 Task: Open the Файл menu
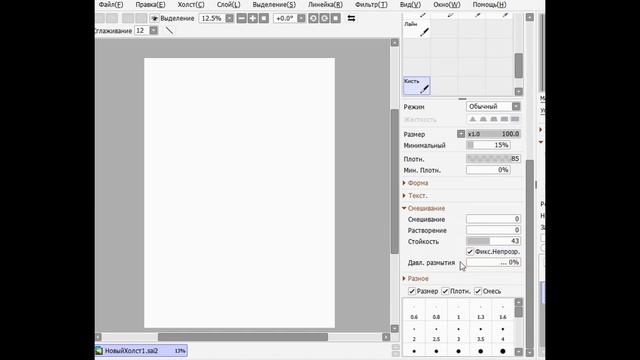tap(111, 4)
